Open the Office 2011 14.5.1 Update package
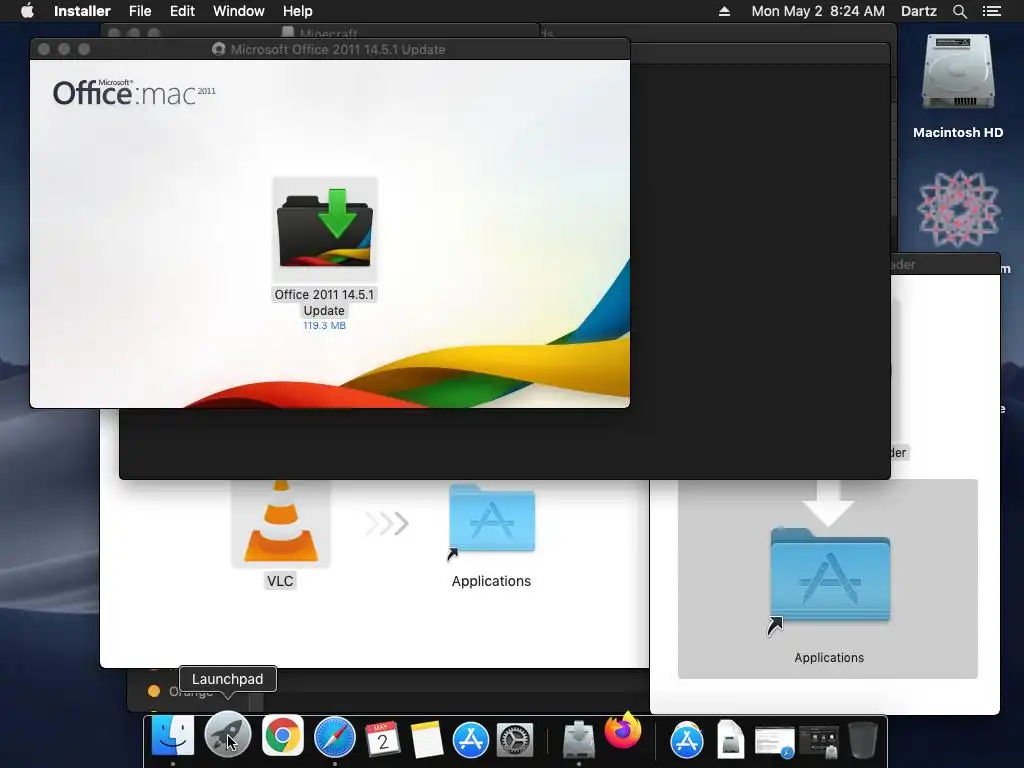Screen dimensions: 1024x768 (325, 229)
